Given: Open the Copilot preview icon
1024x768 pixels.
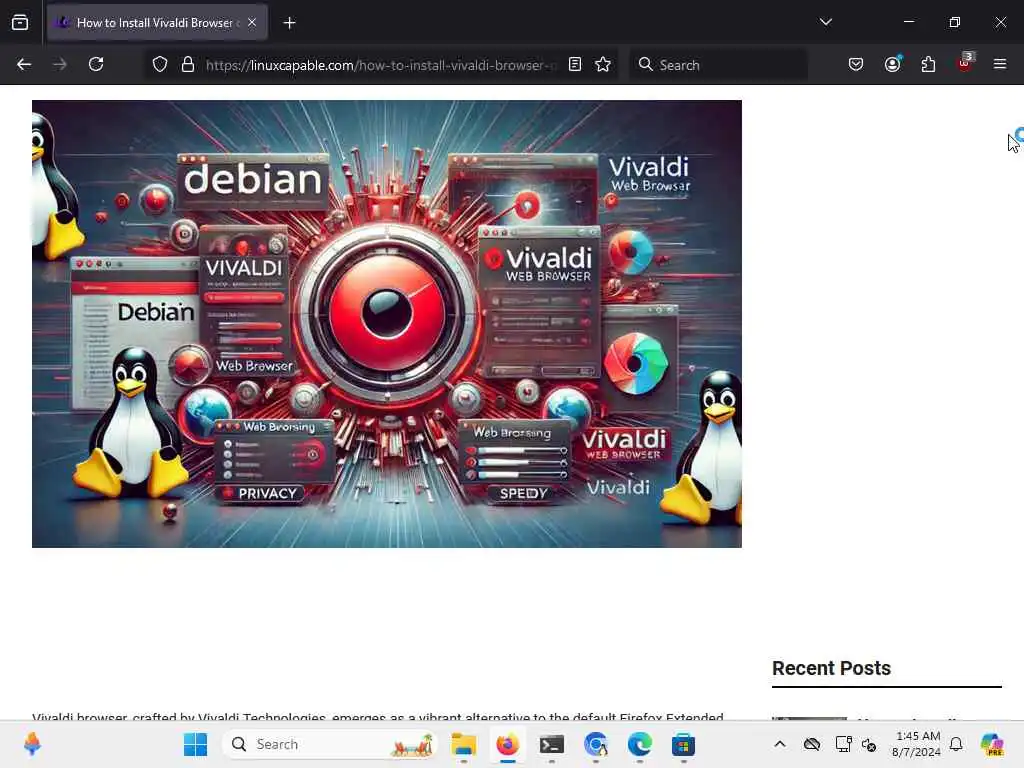Looking at the screenshot, I should click(992, 744).
